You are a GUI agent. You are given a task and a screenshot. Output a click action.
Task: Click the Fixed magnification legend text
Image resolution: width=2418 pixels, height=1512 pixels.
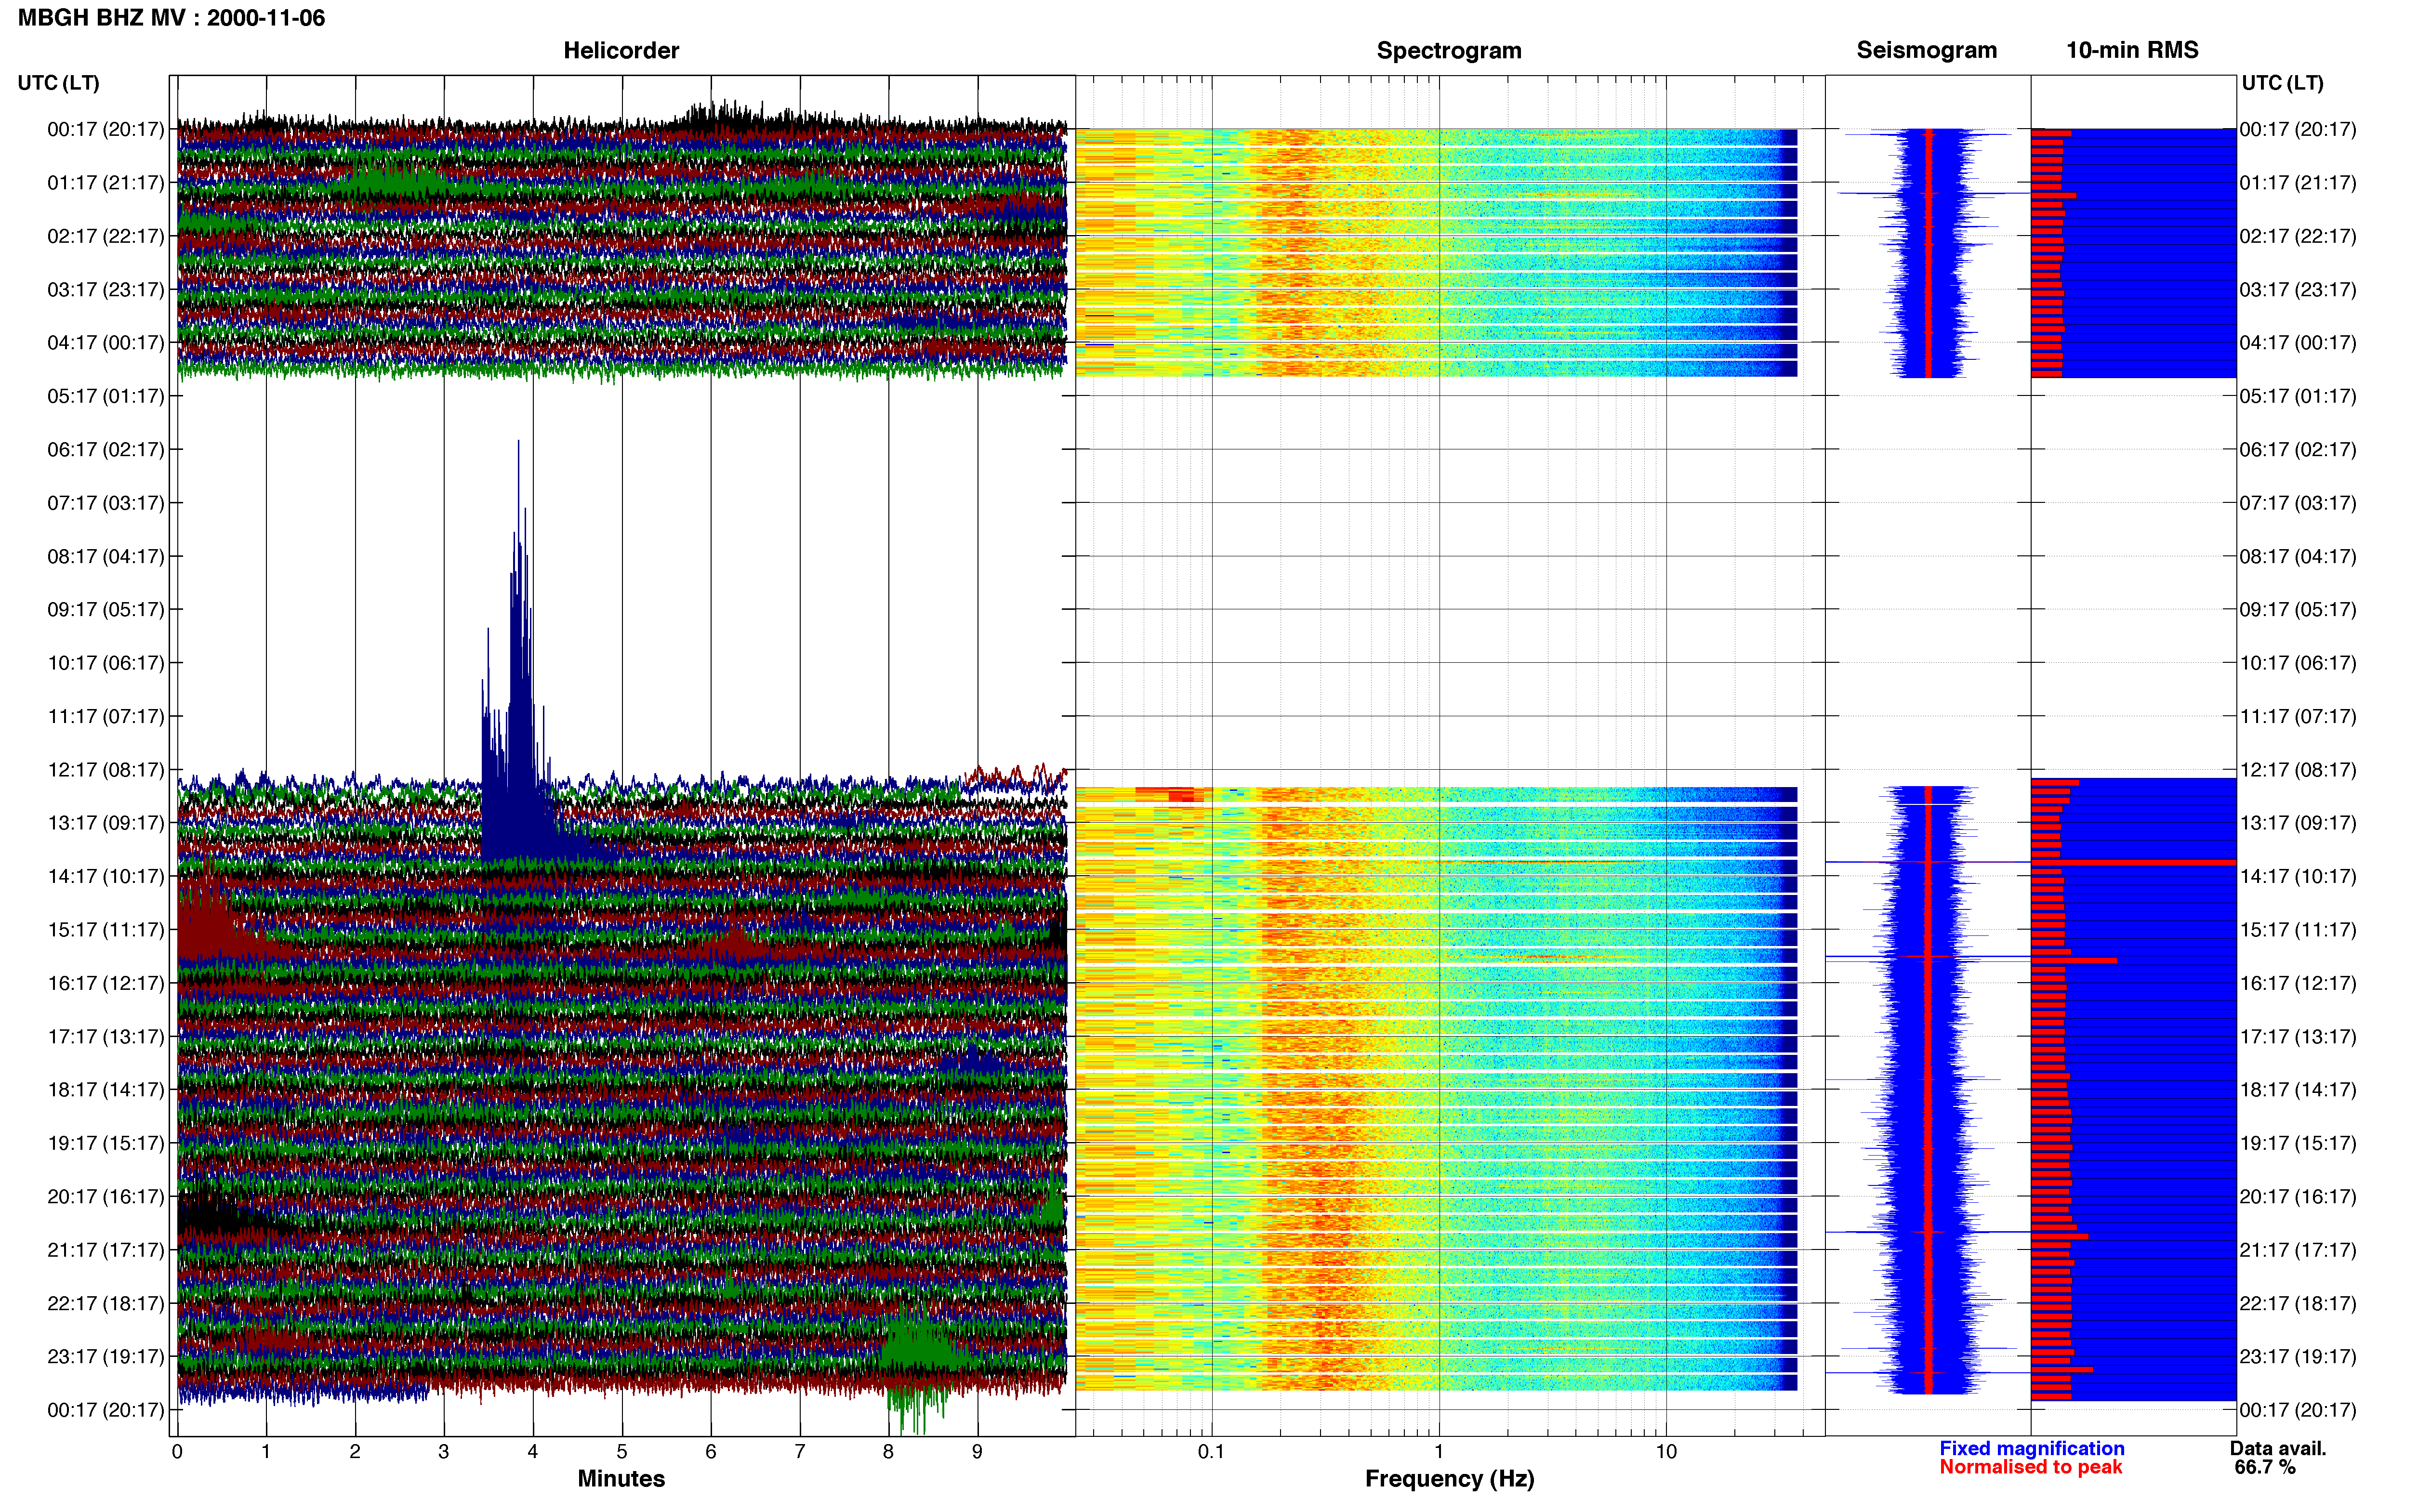[2032, 1448]
